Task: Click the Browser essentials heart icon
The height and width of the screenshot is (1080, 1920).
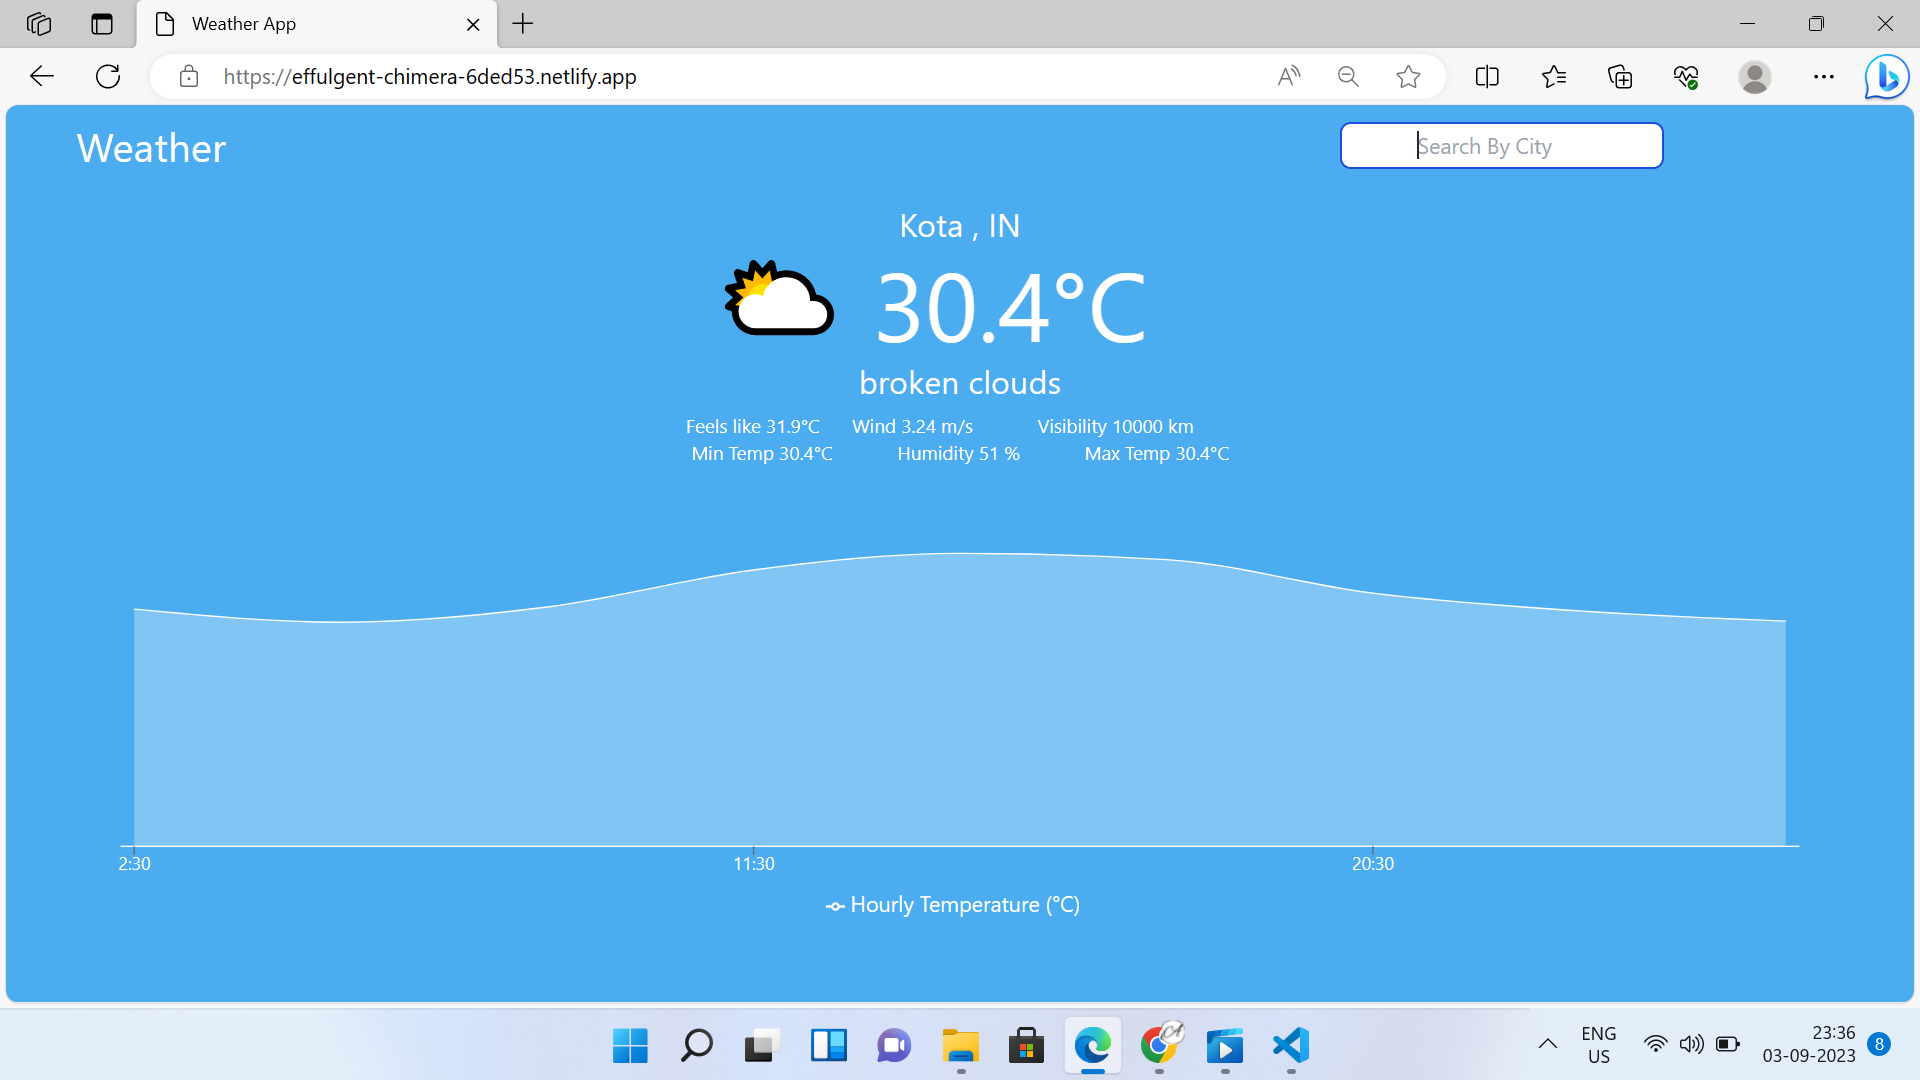Action: click(x=1685, y=76)
